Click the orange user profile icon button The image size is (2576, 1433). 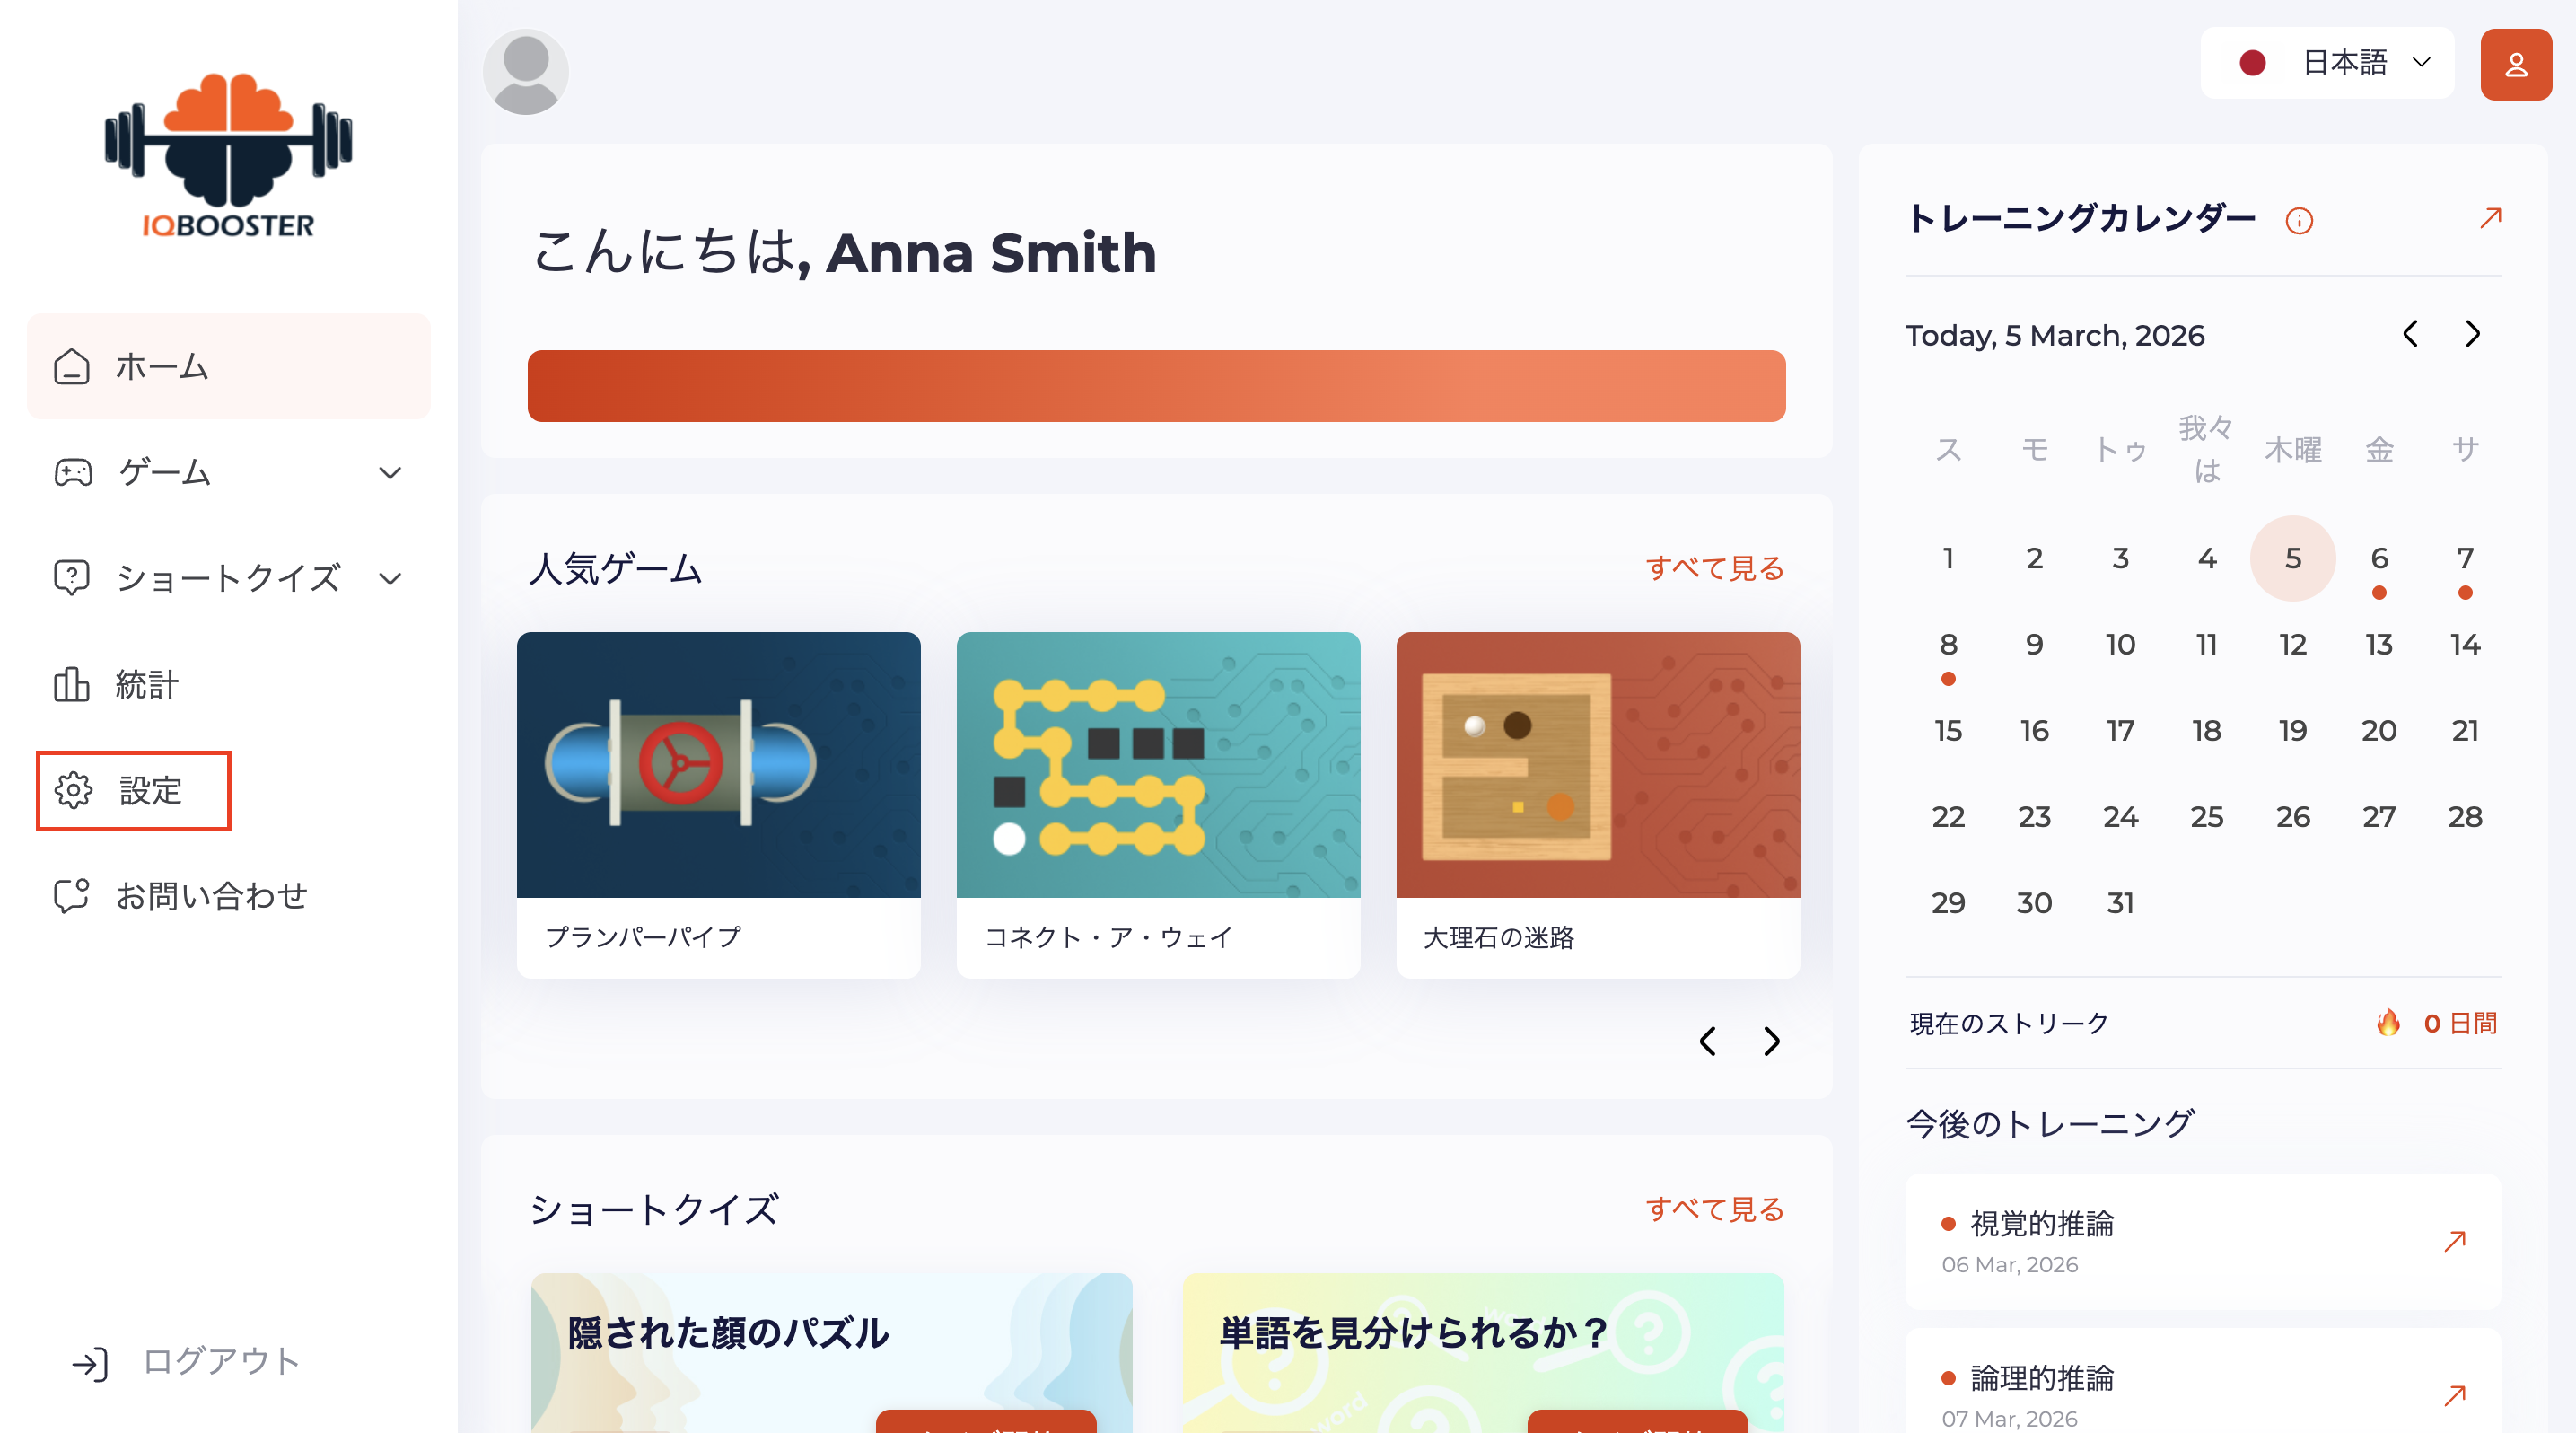coord(2514,65)
